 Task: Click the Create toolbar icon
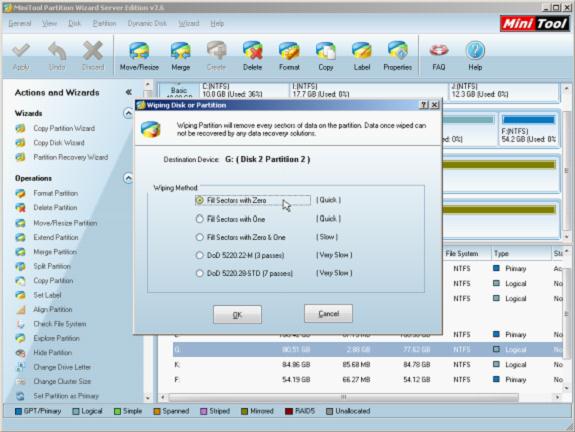216,56
